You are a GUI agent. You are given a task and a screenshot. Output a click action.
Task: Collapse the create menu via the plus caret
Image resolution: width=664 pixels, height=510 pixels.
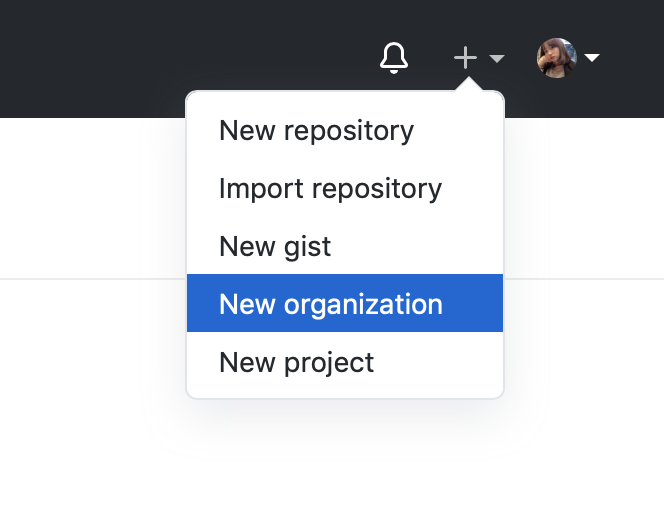(497, 59)
